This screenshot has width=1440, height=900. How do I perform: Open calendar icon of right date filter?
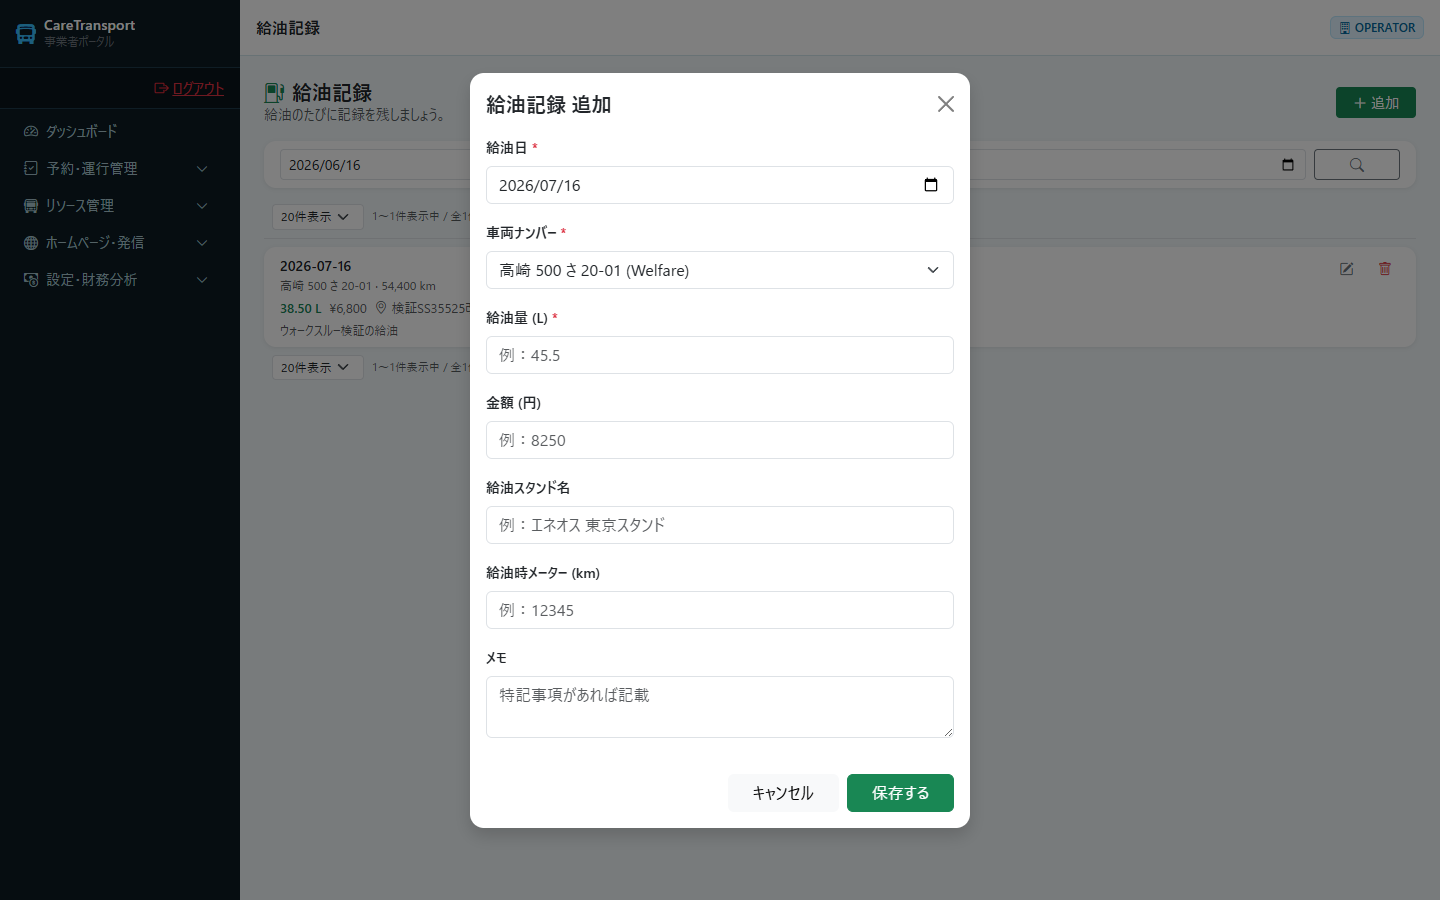[1288, 165]
